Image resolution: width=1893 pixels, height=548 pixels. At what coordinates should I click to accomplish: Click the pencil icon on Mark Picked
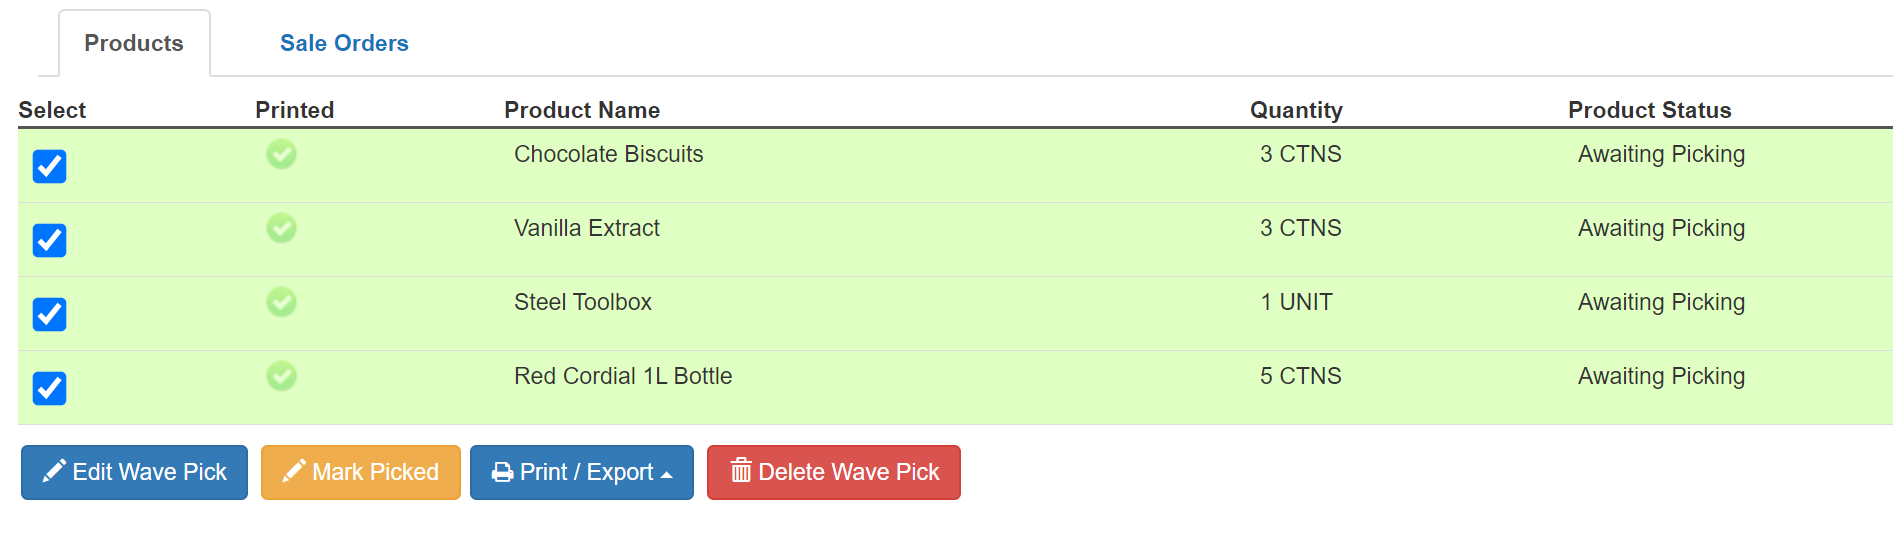(x=294, y=471)
